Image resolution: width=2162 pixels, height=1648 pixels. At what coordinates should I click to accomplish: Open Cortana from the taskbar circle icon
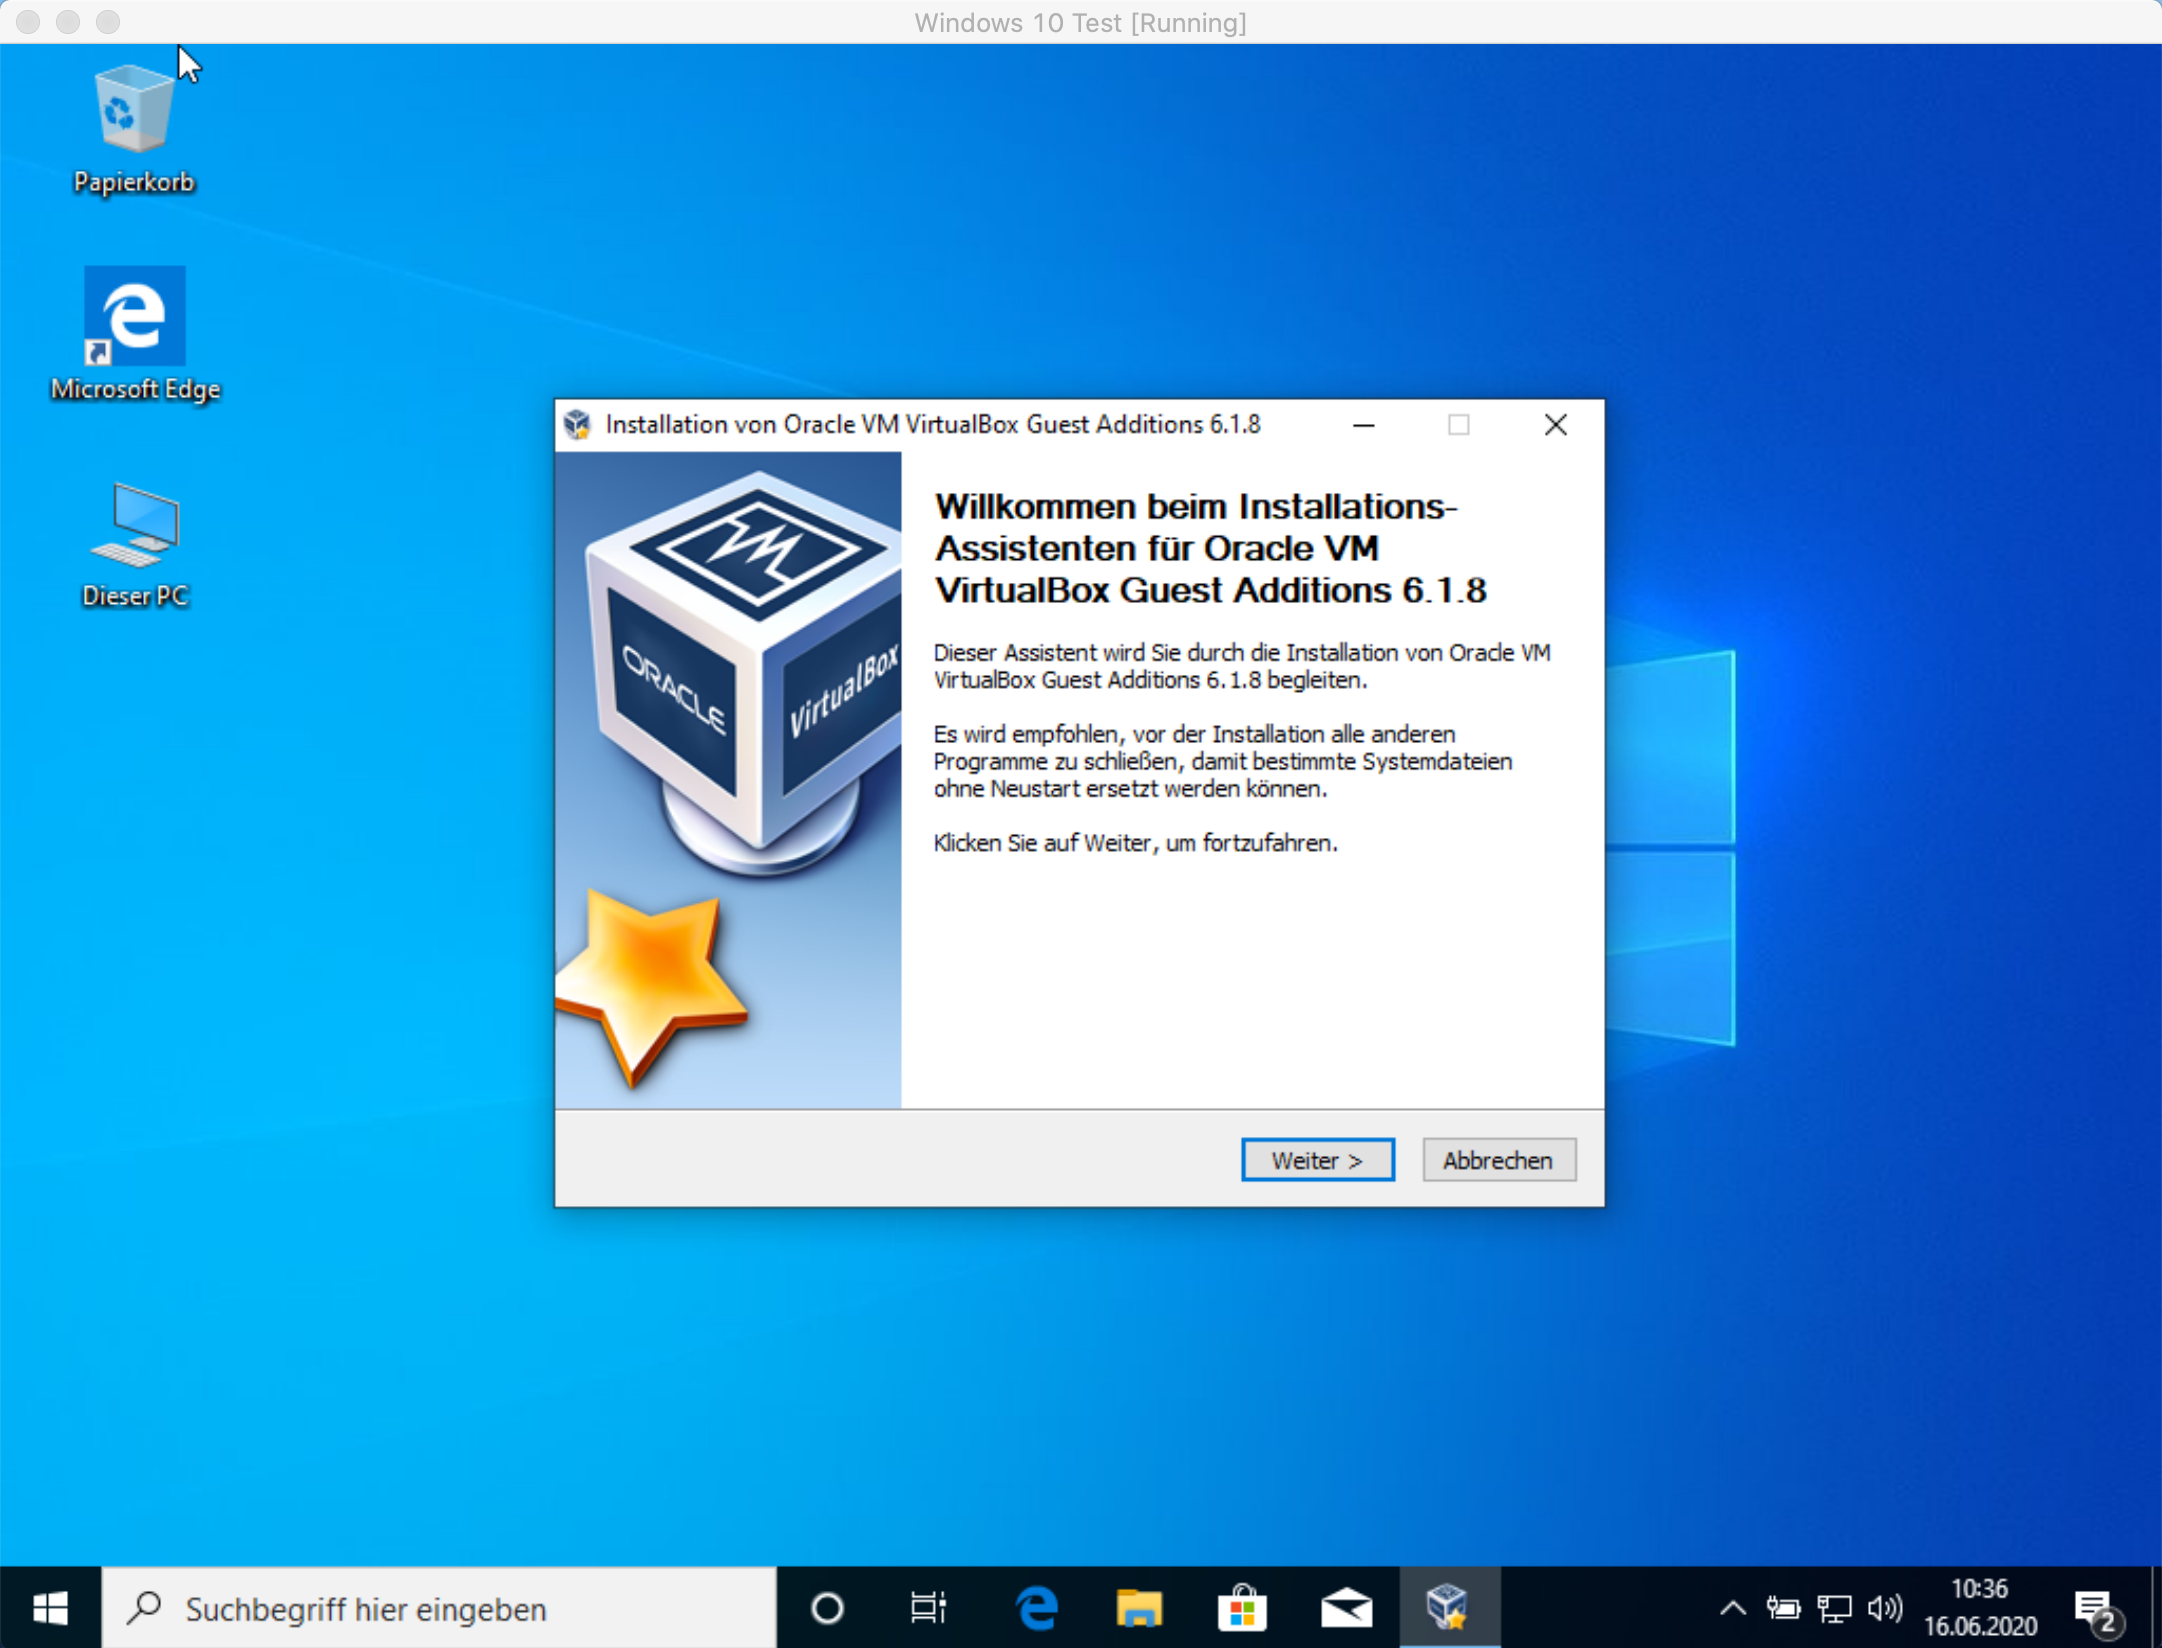827,1608
